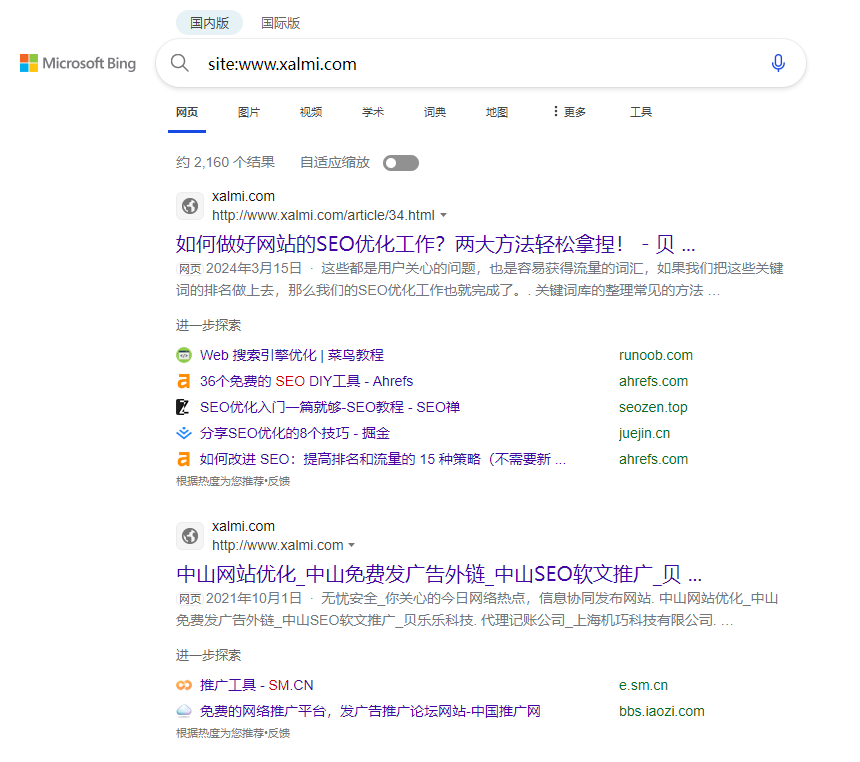Open result 中山网站优化_中山免费发广告外链
The height and width of the screenshot is (762, 860).
click(439, 574)
